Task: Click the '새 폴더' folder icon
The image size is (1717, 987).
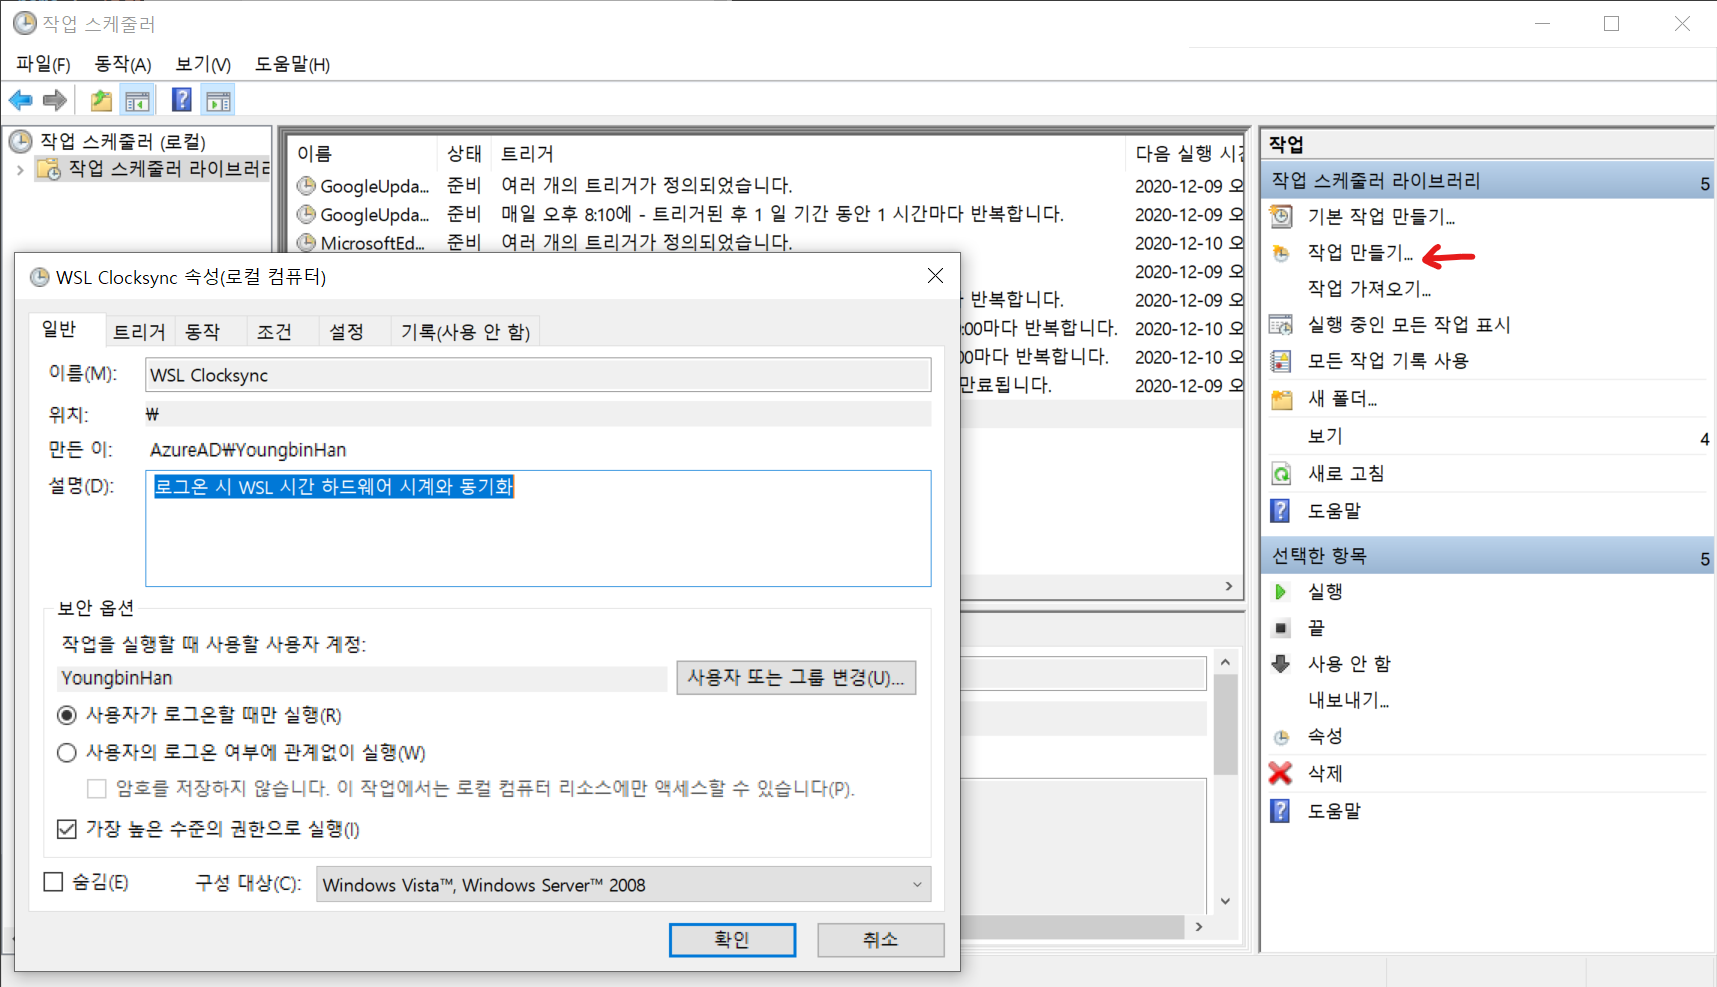Action: [x=1281, y=399]
